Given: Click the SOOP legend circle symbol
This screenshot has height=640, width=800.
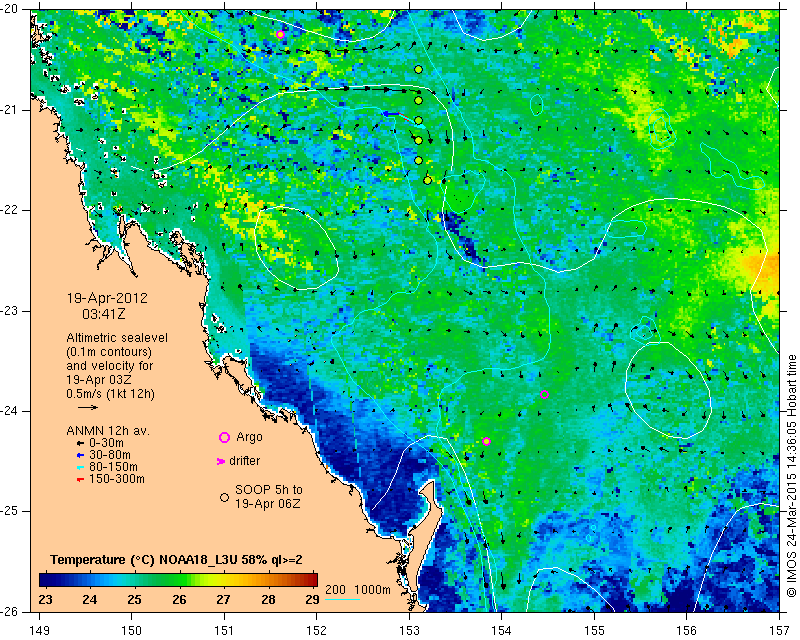Looking at the screenshot, I should click(x=224, y=497).
